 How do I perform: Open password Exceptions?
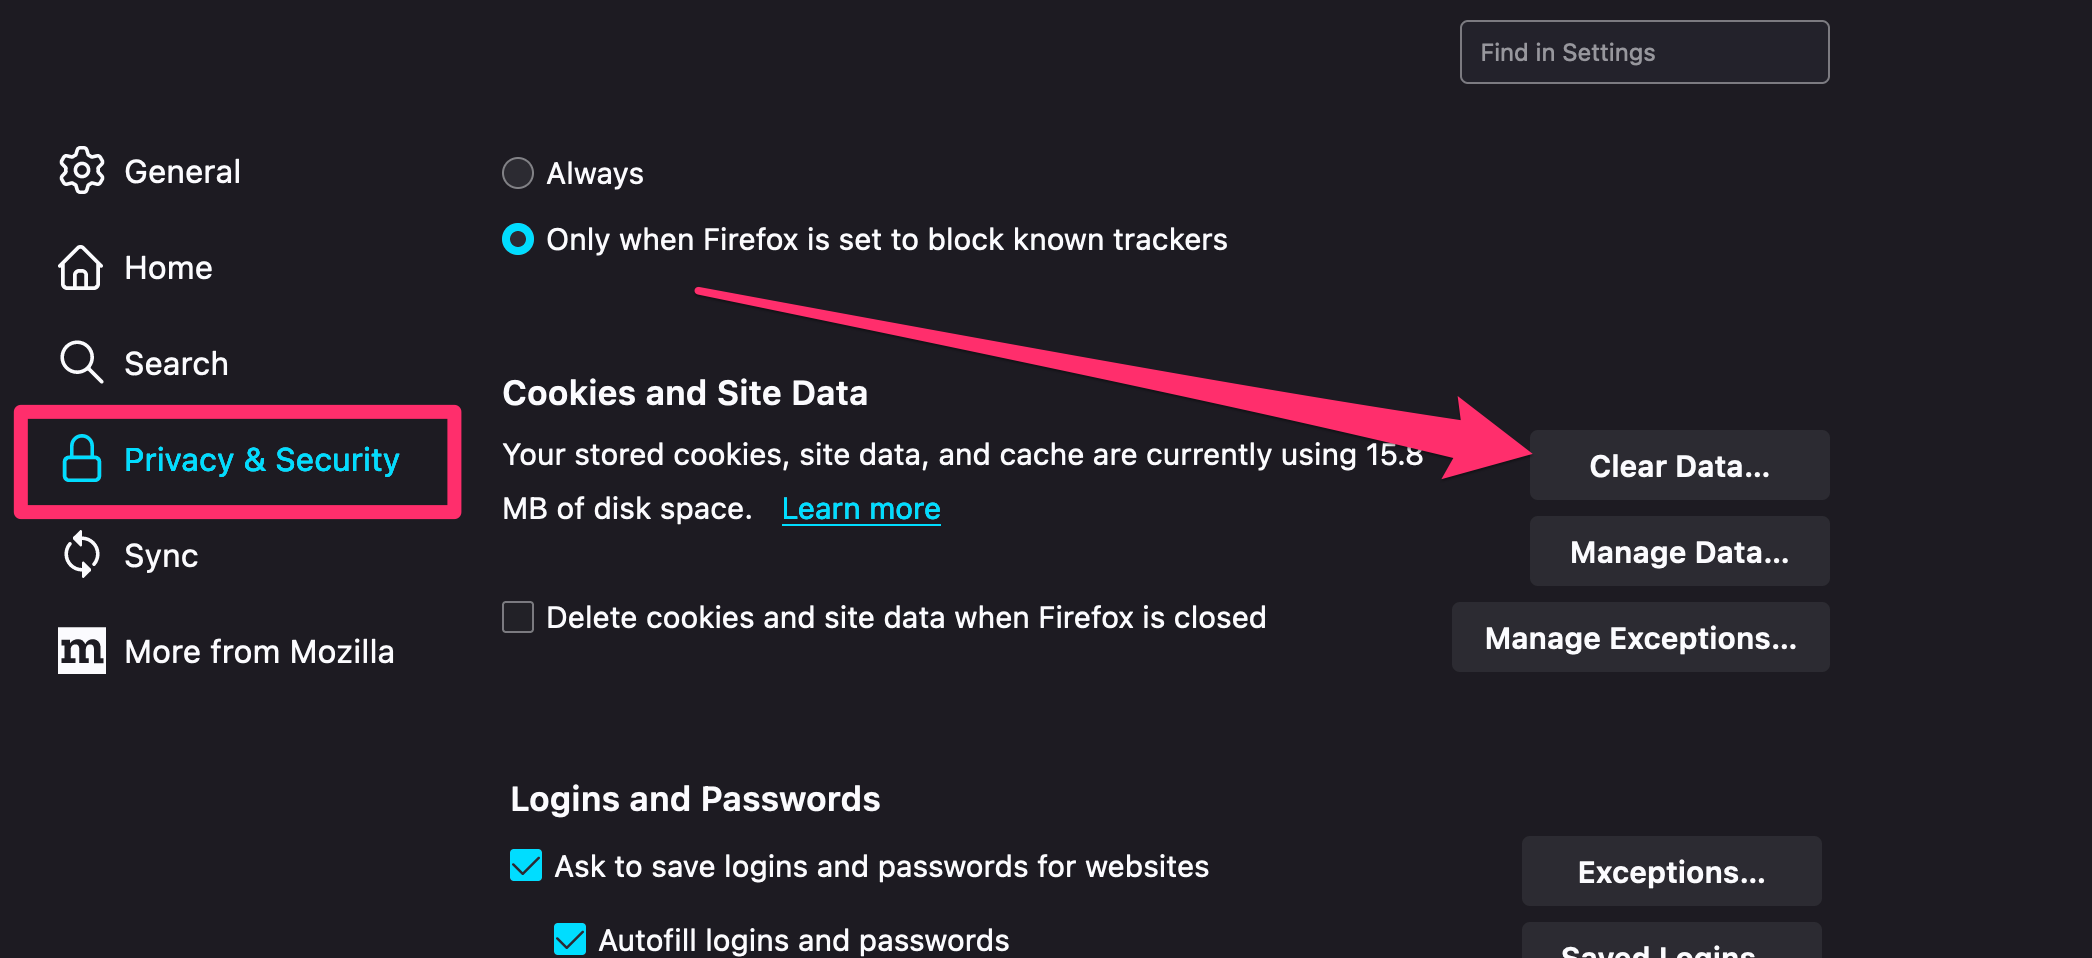(1671, 871)
